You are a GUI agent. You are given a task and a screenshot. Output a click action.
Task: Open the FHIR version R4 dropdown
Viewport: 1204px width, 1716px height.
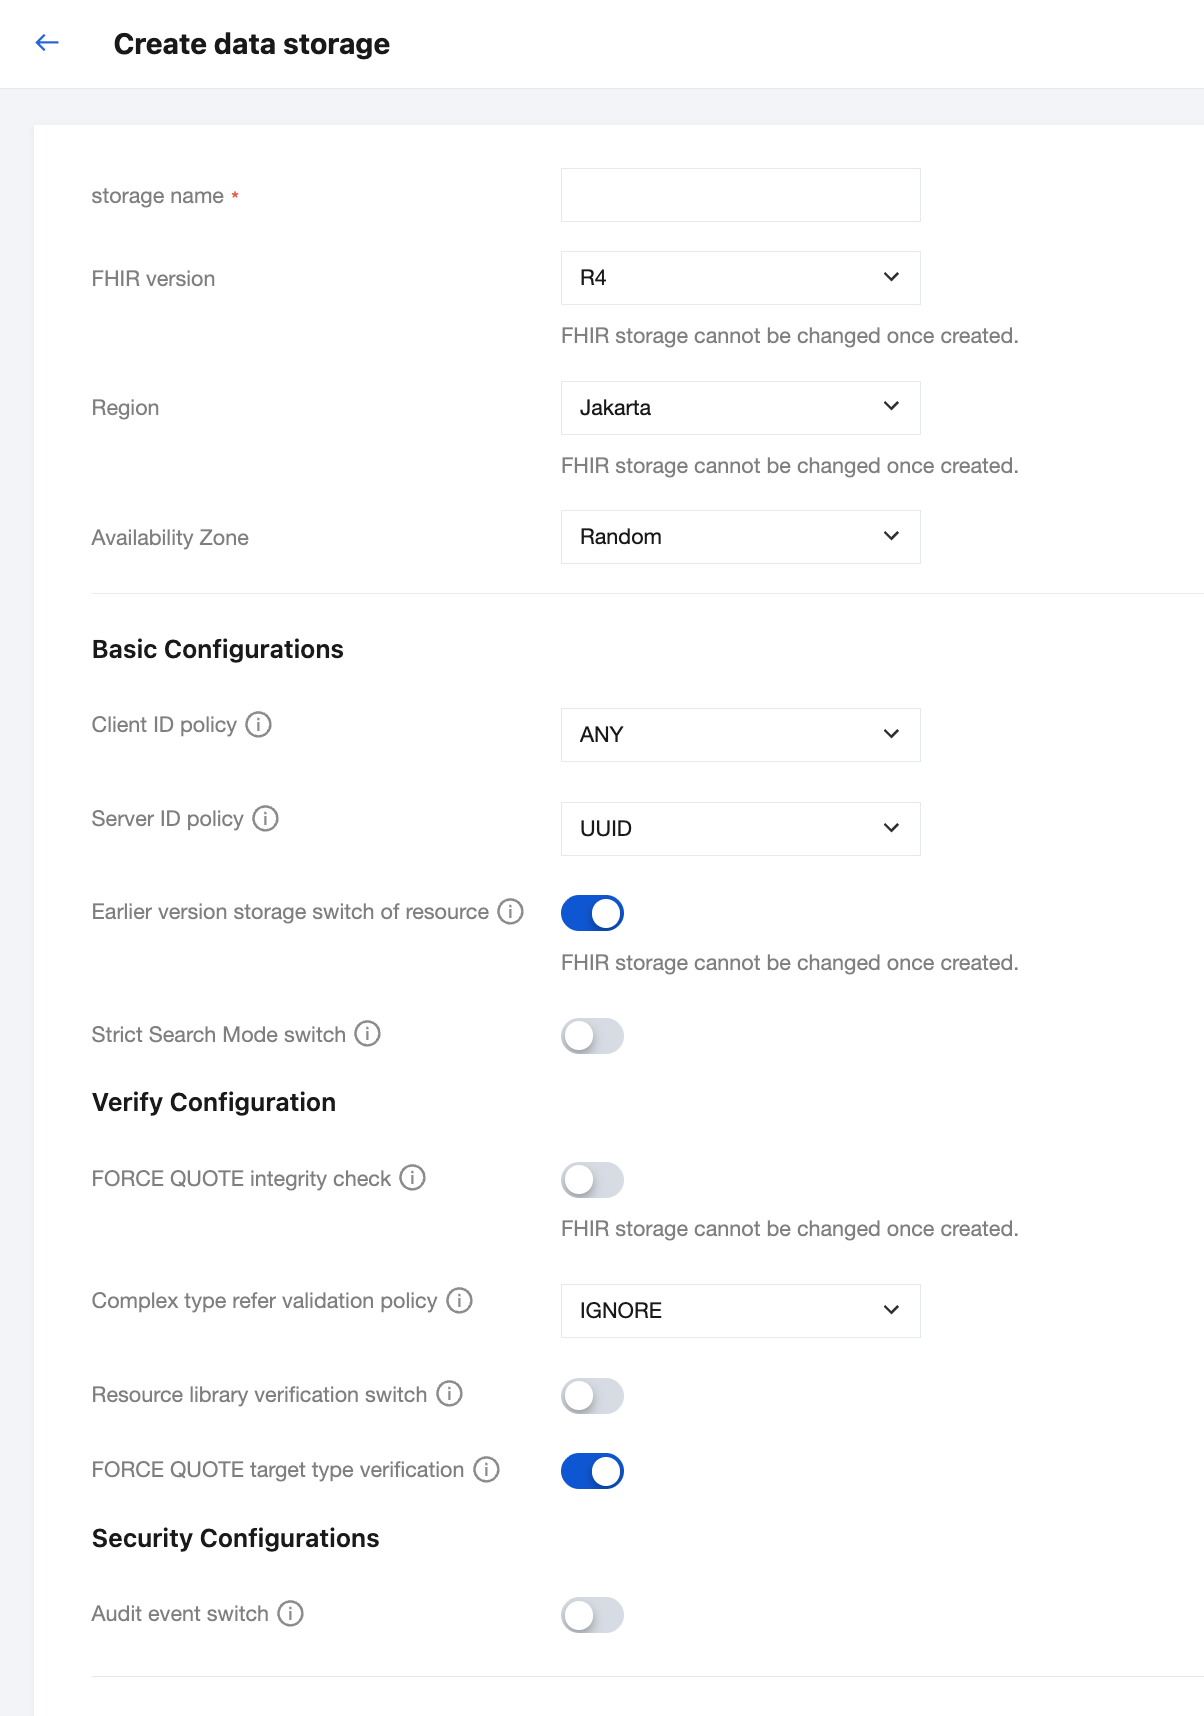[740, 278]
